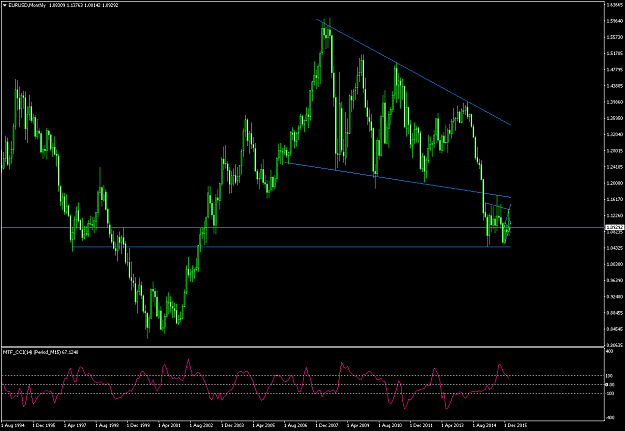Click the current price label on axis
This screenshot has height=431, width=625.
(x=614, y=227)
